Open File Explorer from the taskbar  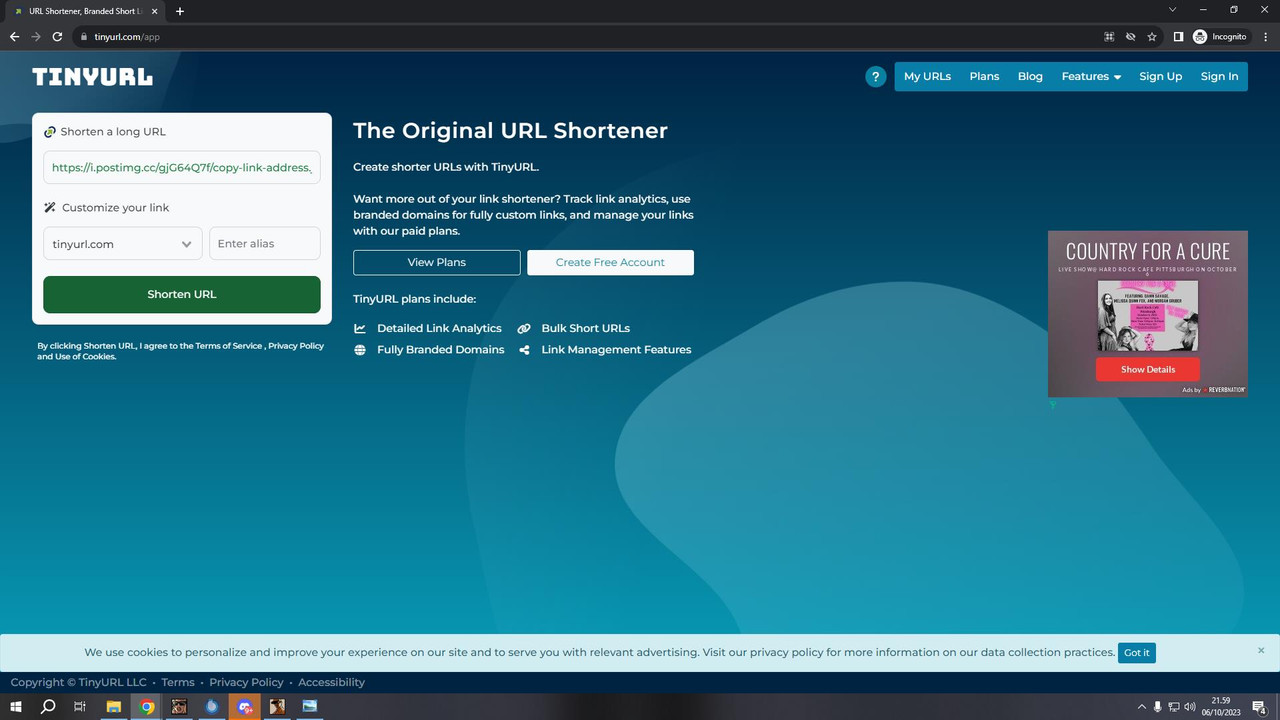pos(114,707)
